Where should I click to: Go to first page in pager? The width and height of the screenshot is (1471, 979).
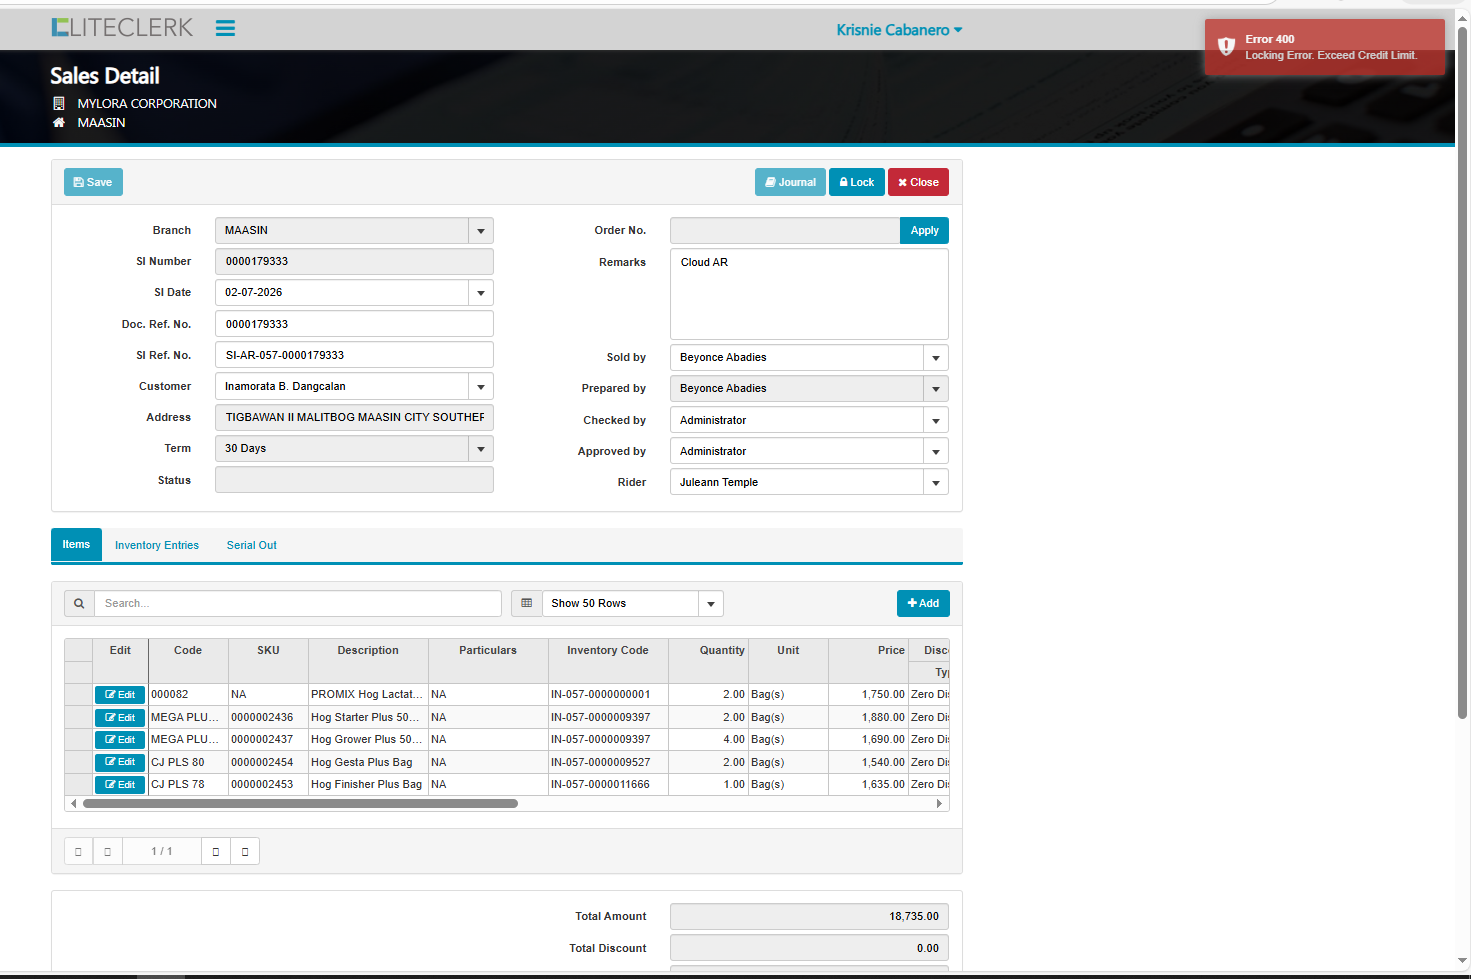(x=78, y=852)
